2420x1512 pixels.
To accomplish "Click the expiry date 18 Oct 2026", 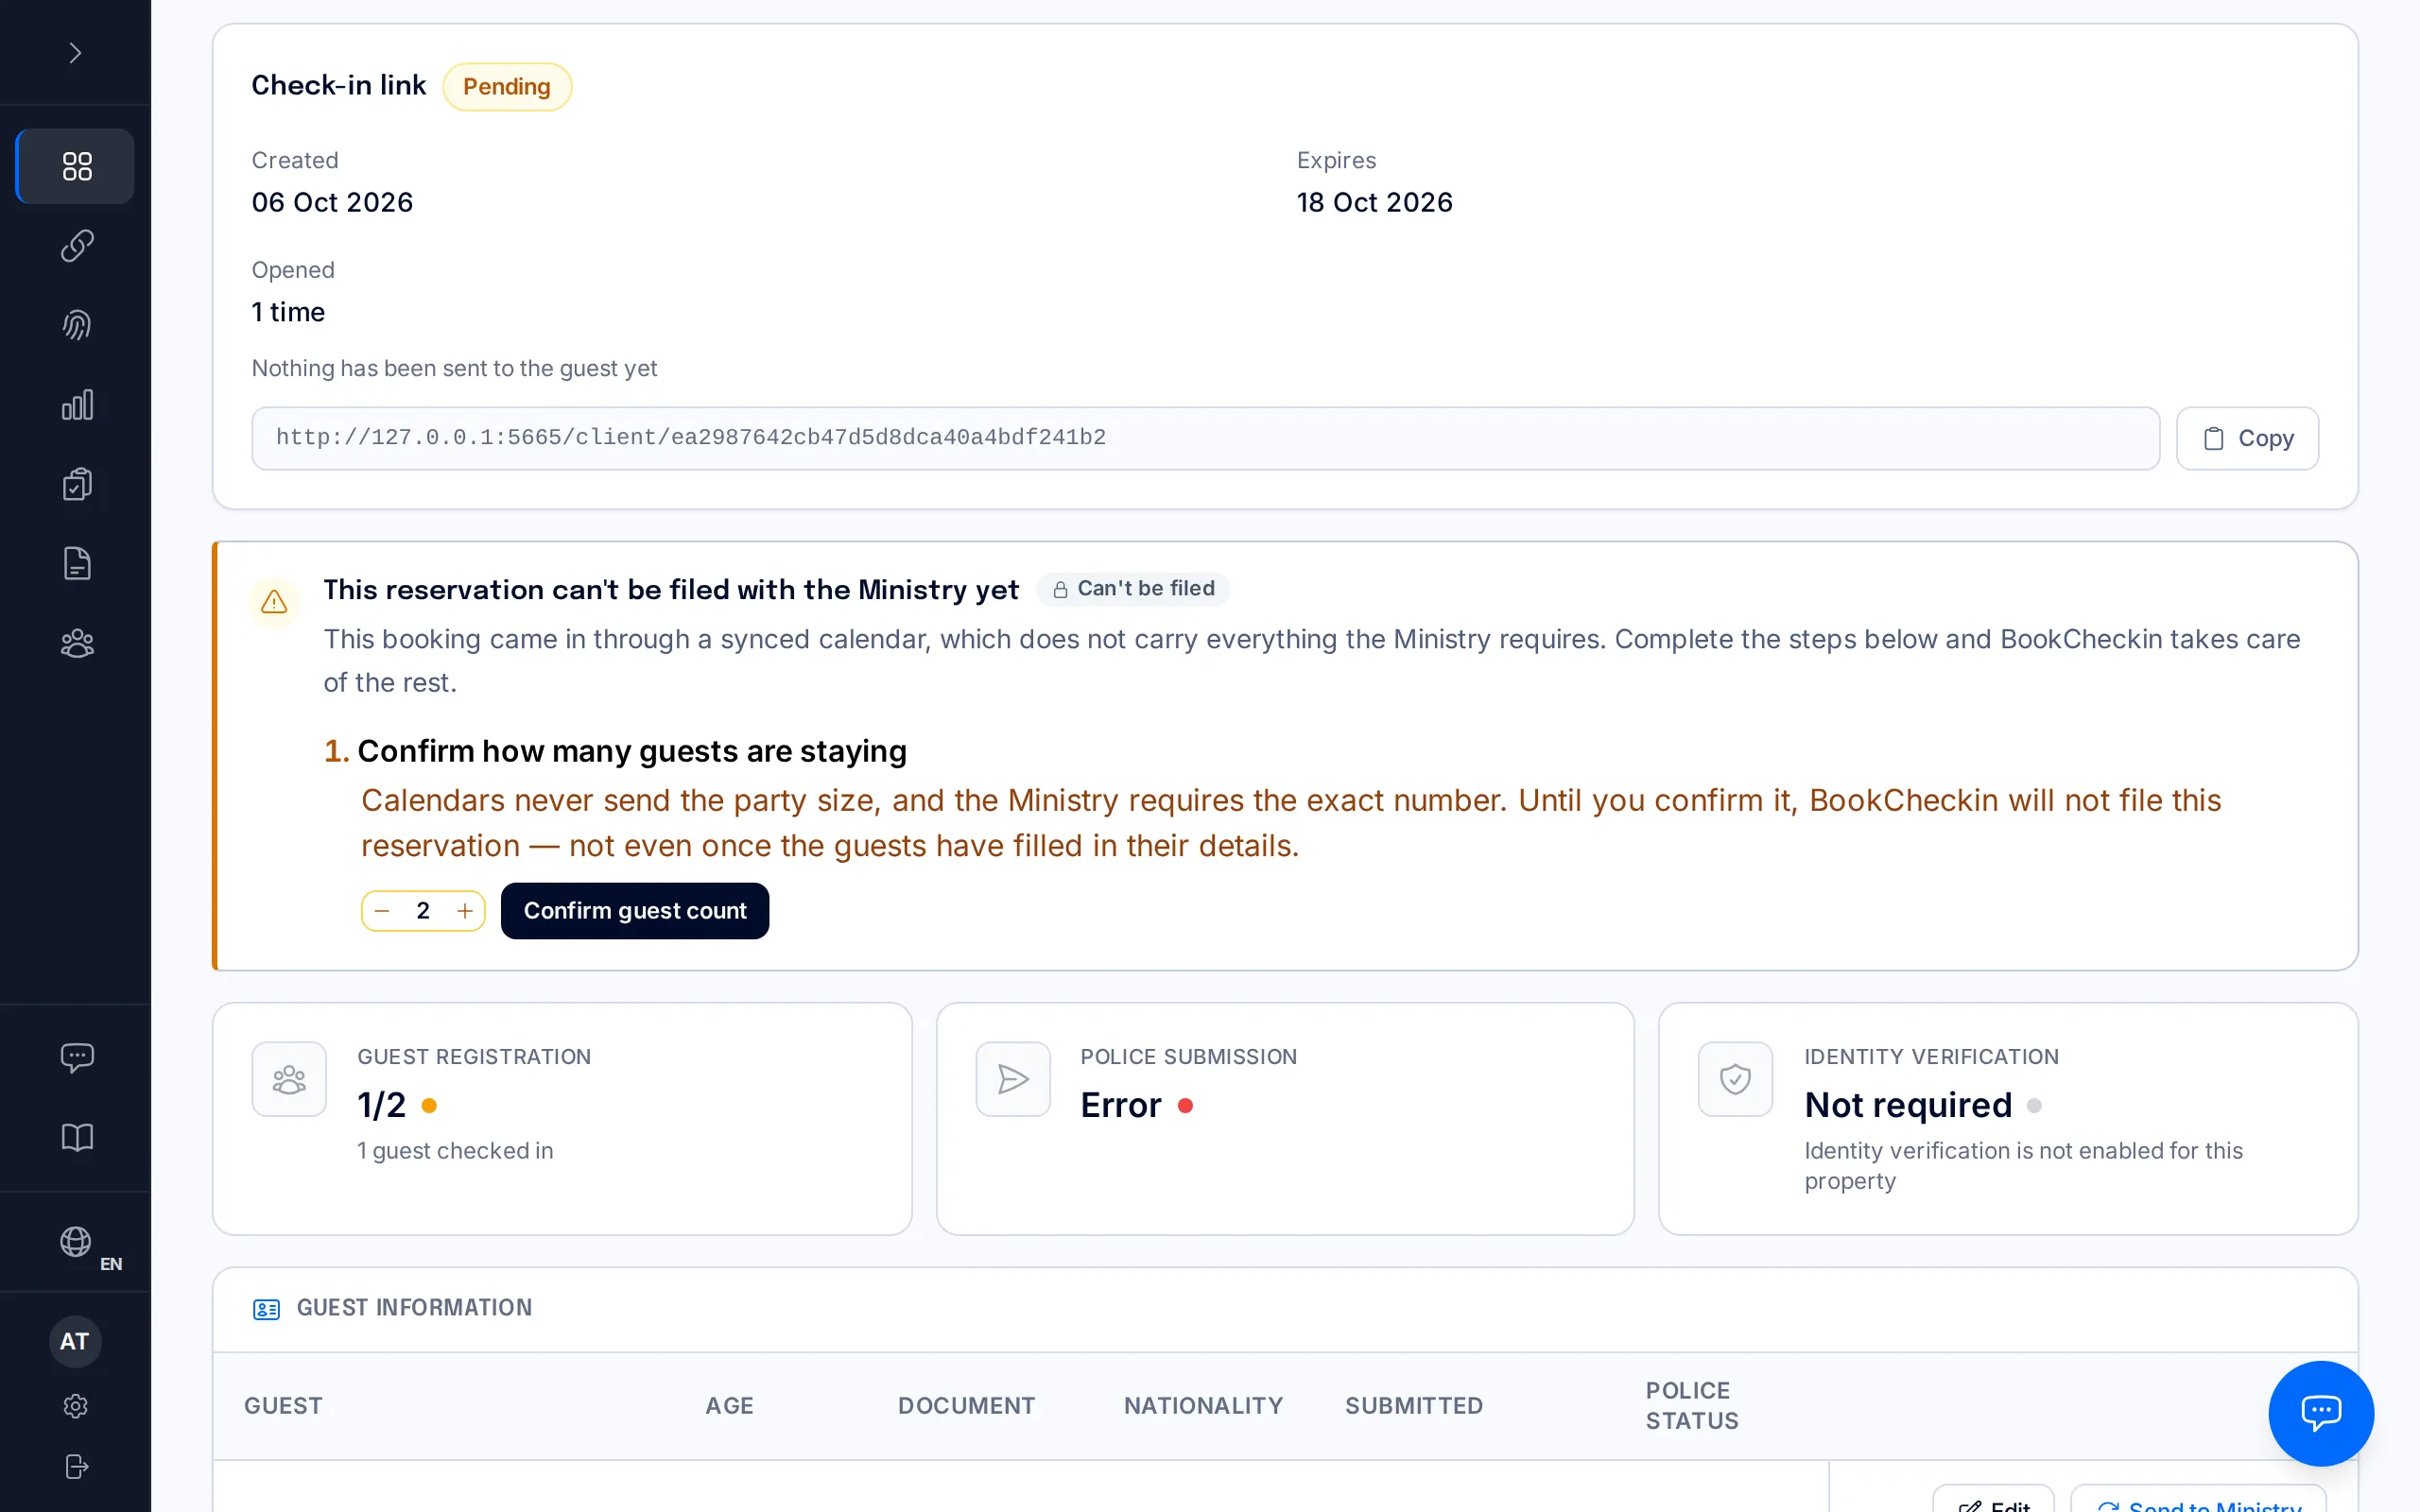I will 1374,202.
